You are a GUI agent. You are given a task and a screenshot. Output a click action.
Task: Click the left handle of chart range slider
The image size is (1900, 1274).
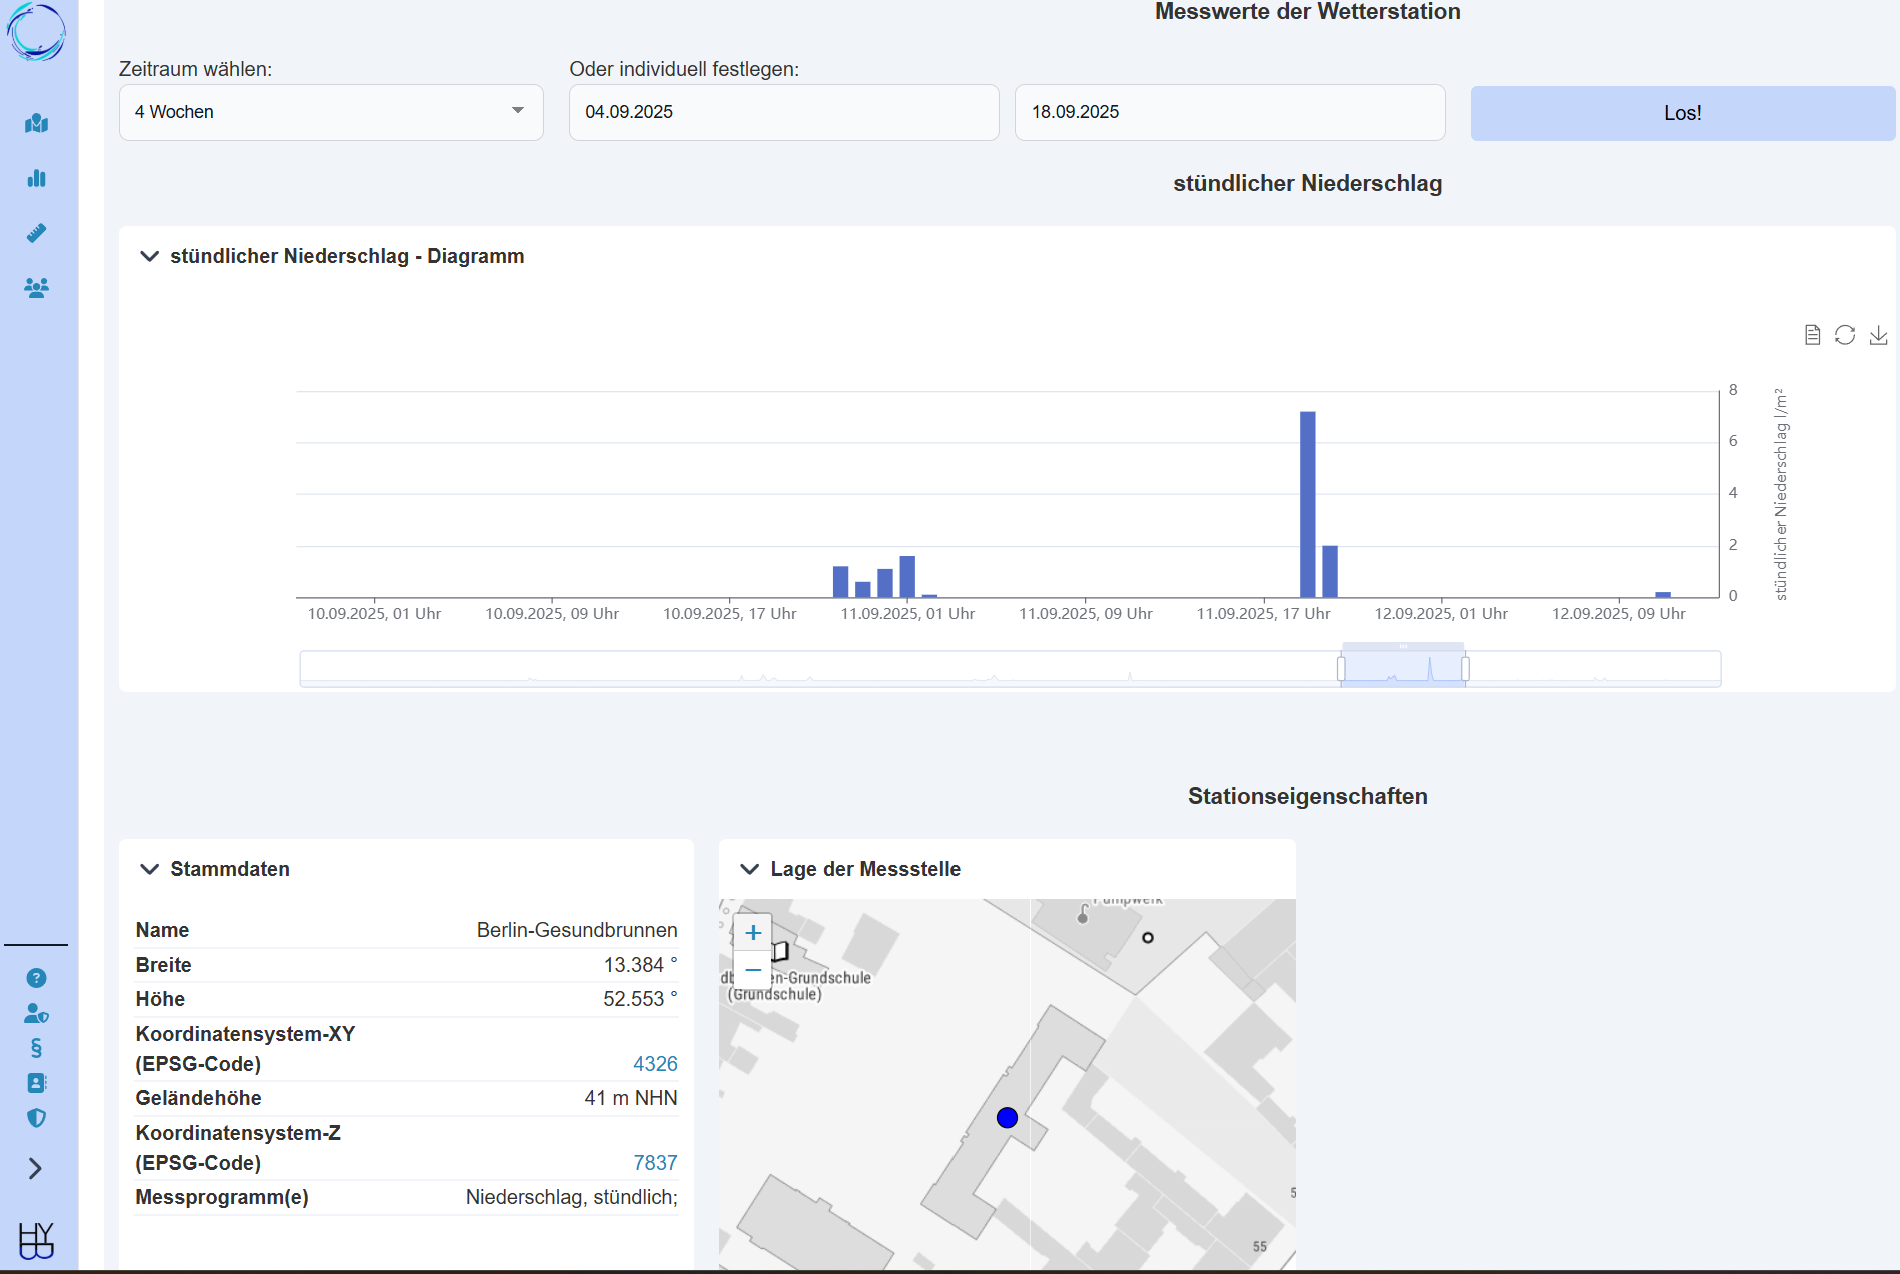pos(1341,668)
